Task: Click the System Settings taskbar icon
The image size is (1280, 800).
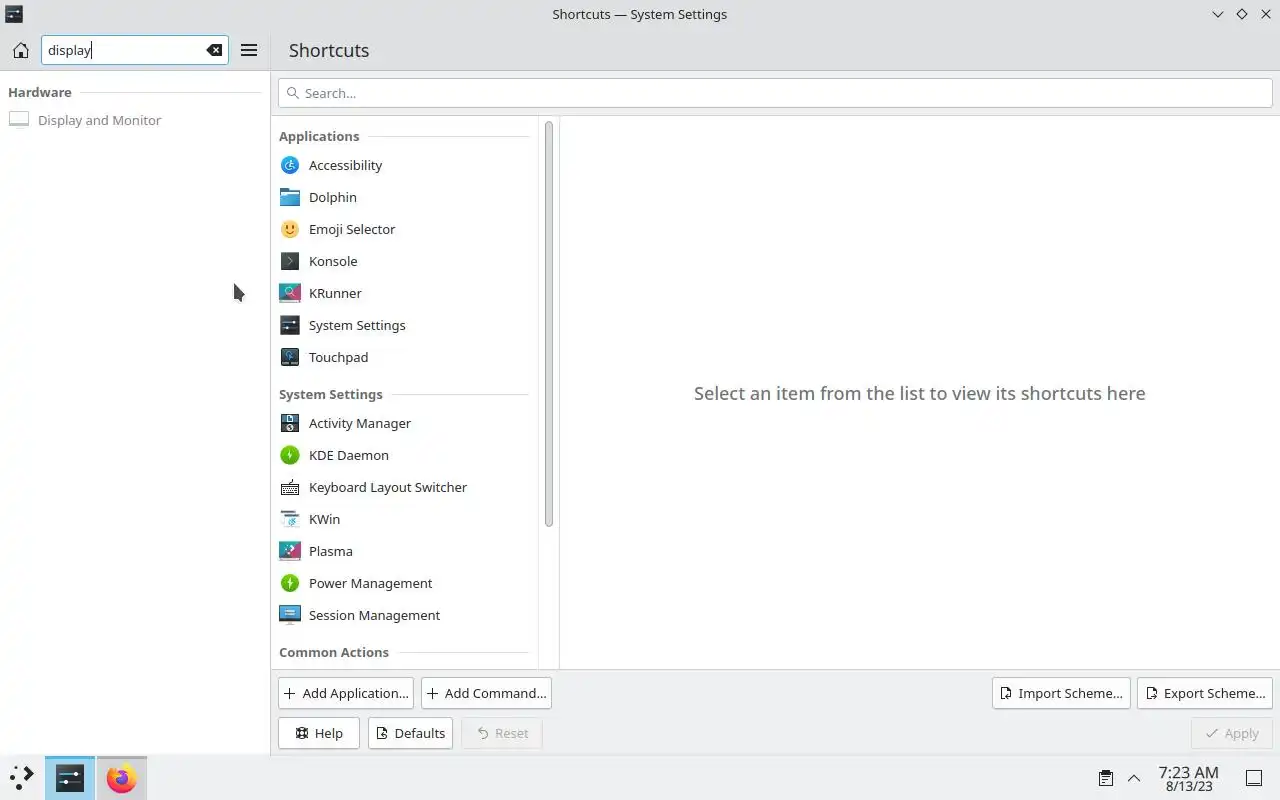Action: pos(70,778)
